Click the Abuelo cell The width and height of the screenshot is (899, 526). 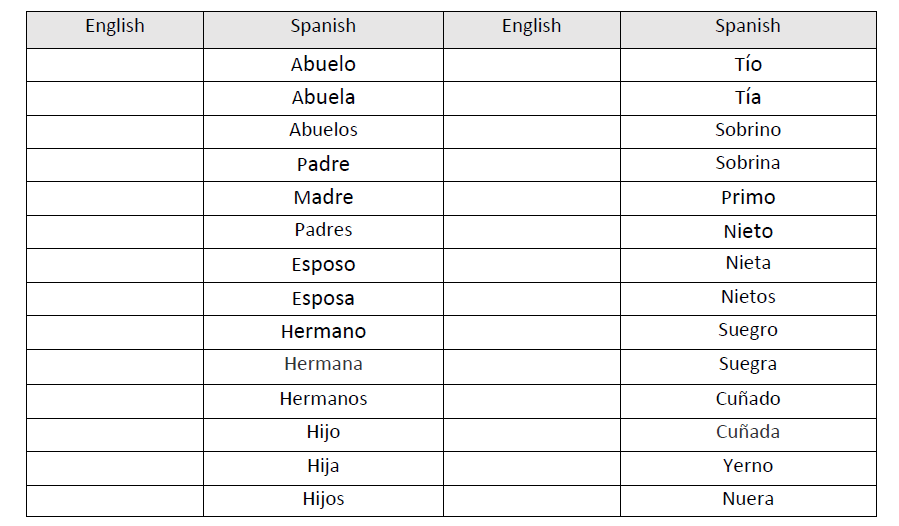click(x=323, y=64)
